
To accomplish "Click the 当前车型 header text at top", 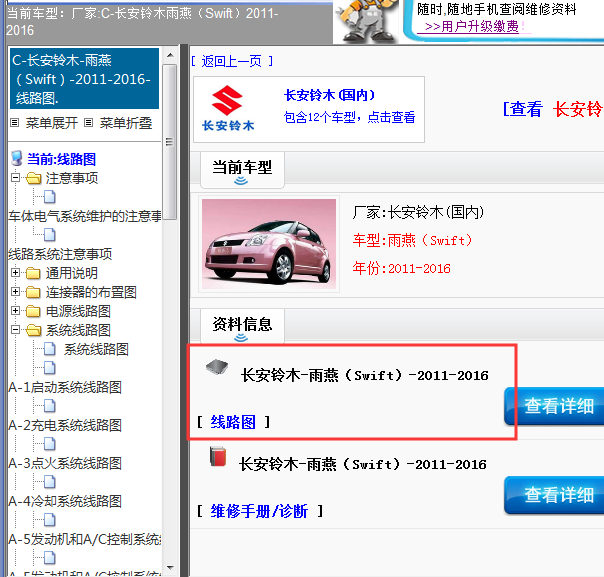I will (x=142, y=22).
